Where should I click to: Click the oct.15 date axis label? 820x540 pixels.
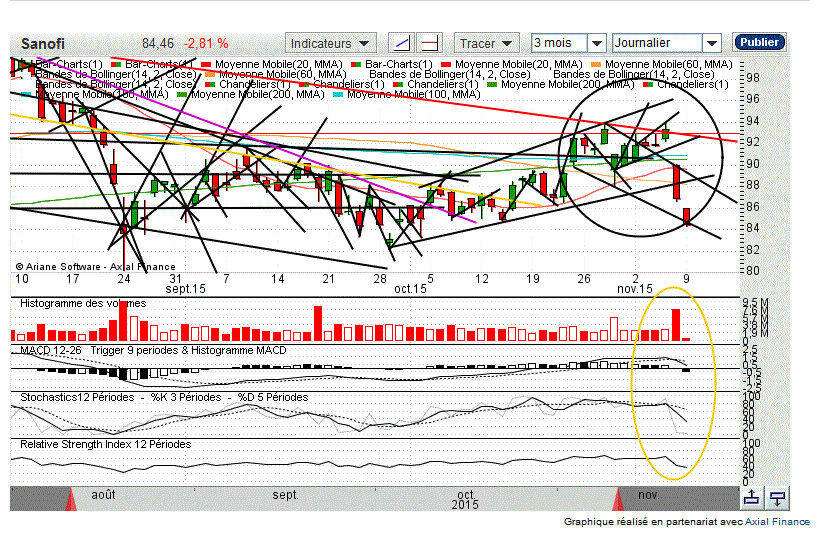pyautogui.click(x=411, y=289)
